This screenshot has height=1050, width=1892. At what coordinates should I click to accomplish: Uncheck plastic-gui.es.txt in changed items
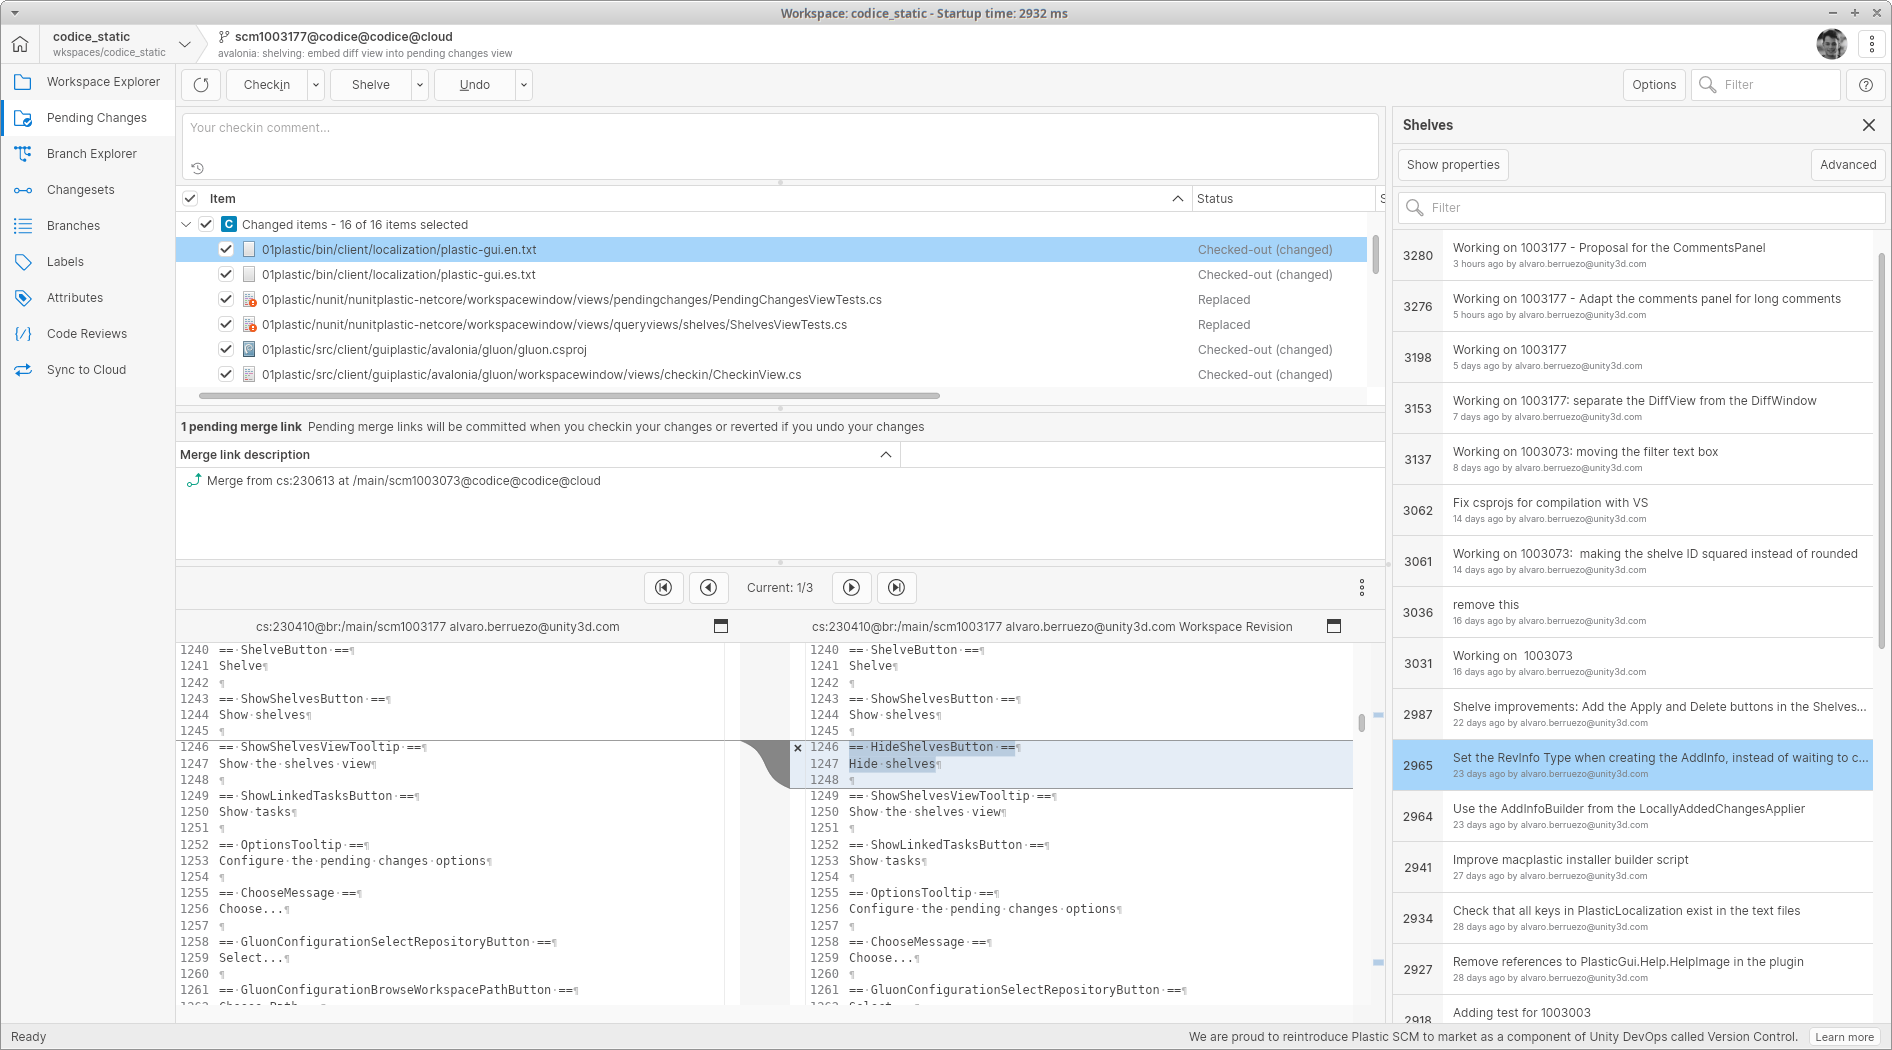[225, 274]
